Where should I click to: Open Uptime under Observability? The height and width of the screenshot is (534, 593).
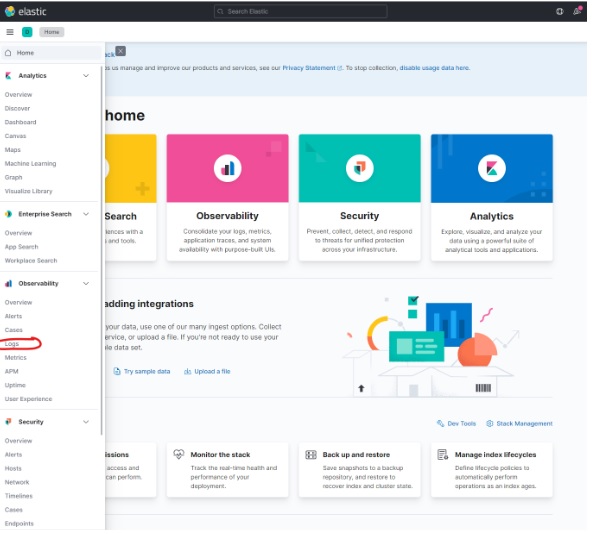pos(15,385)
